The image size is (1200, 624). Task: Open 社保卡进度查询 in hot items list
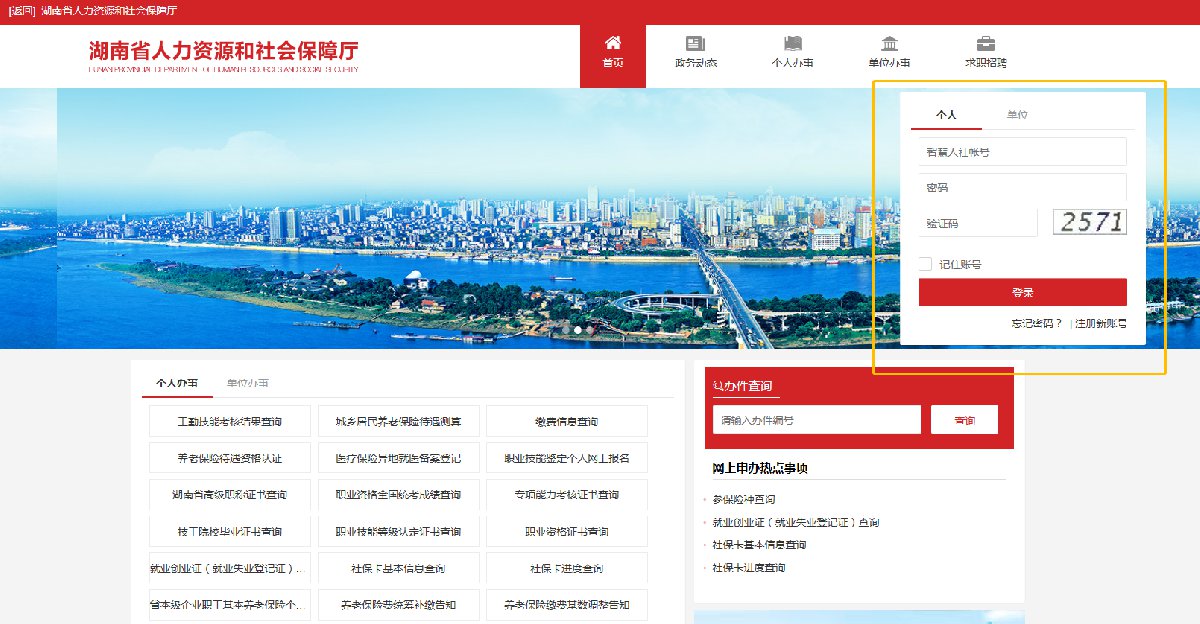pos(749,568)
